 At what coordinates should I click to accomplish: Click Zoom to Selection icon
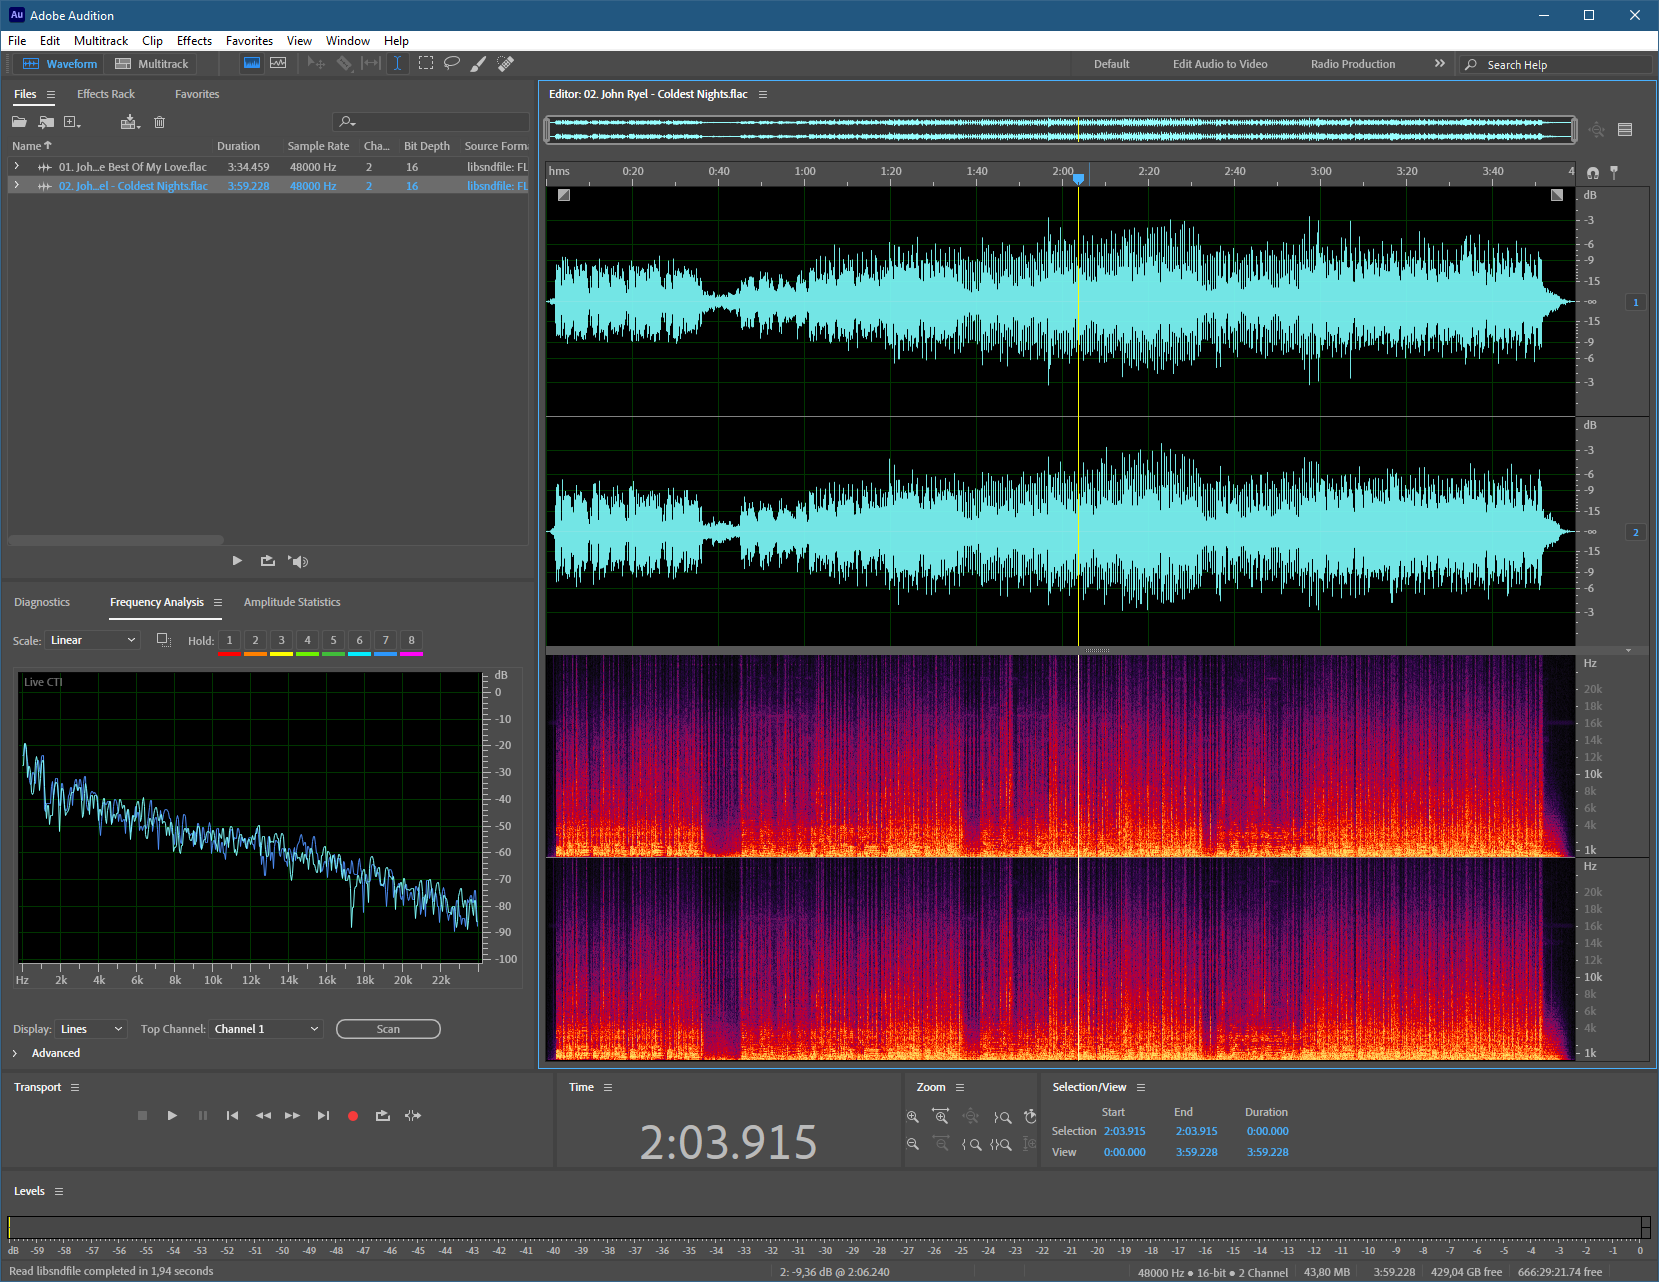tap(1001, 1144)
